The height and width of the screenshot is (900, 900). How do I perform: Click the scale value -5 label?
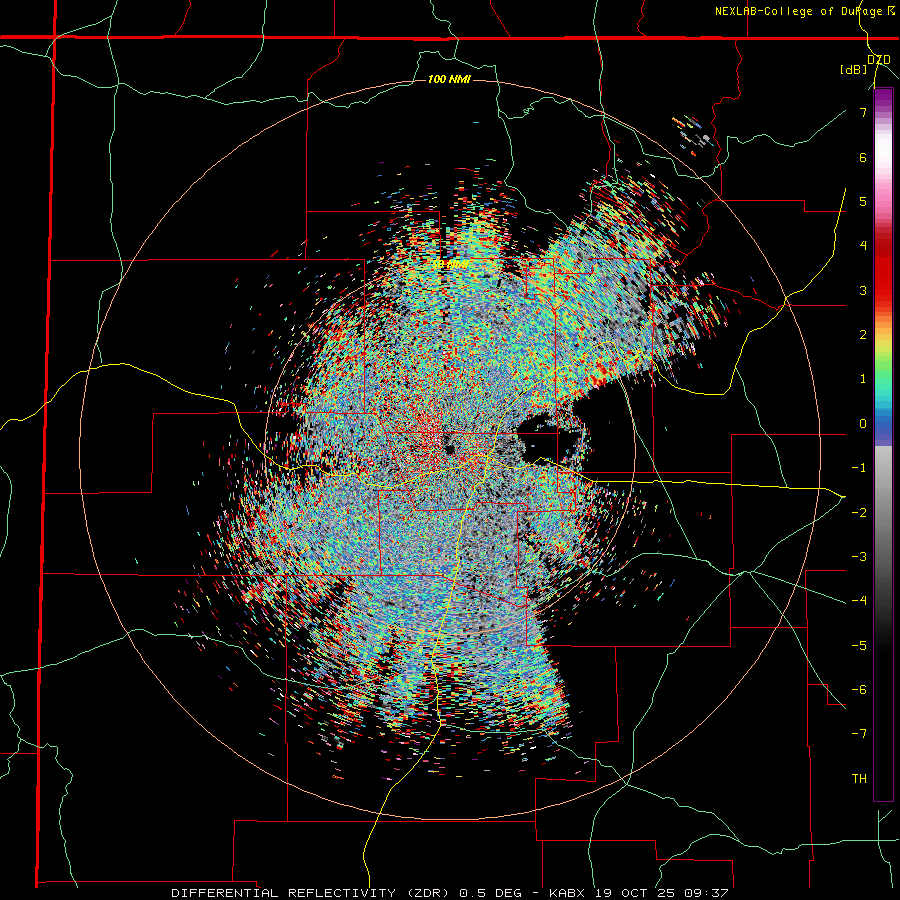(859, 645)
